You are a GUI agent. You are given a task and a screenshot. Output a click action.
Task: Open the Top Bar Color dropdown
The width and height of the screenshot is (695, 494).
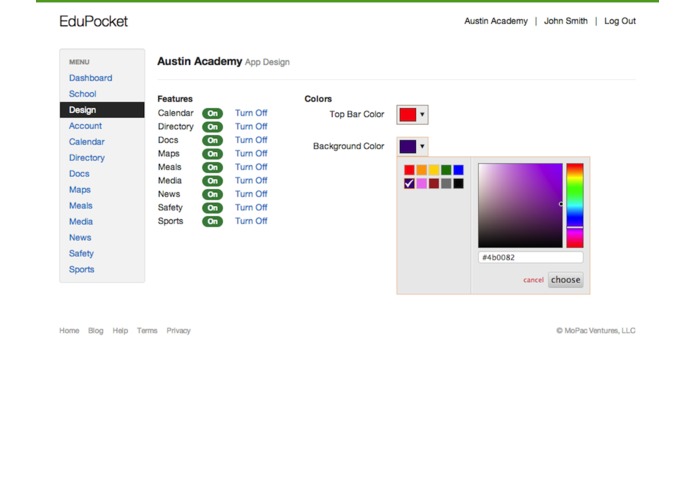[412, 115]
